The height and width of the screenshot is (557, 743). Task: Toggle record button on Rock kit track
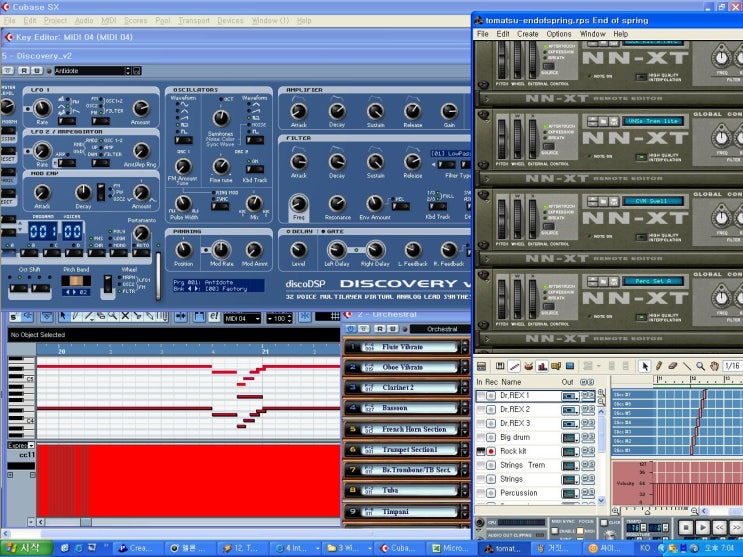tap(491, 451)
